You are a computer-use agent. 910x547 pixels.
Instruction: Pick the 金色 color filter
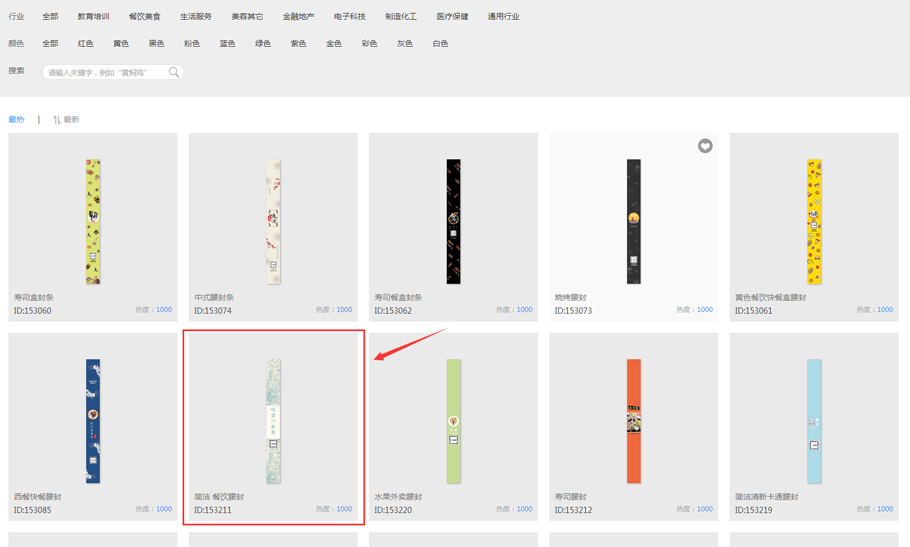pyautogui.click(x=333, y=44)
